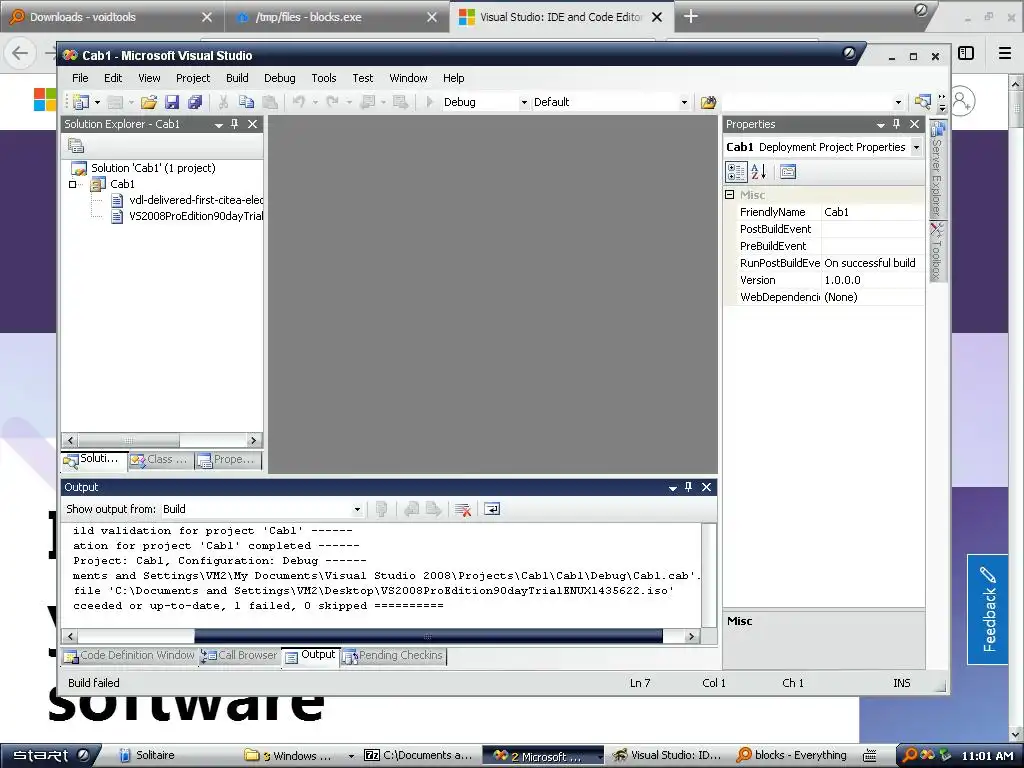
Task: Open the Debug menu
Action: pos(280,78)
